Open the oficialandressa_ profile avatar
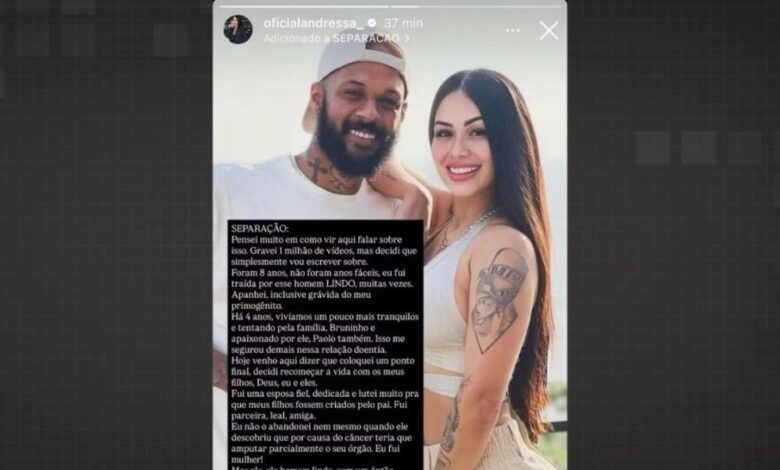Viewport: 780px width, 470px height. (x=238, y=29)
